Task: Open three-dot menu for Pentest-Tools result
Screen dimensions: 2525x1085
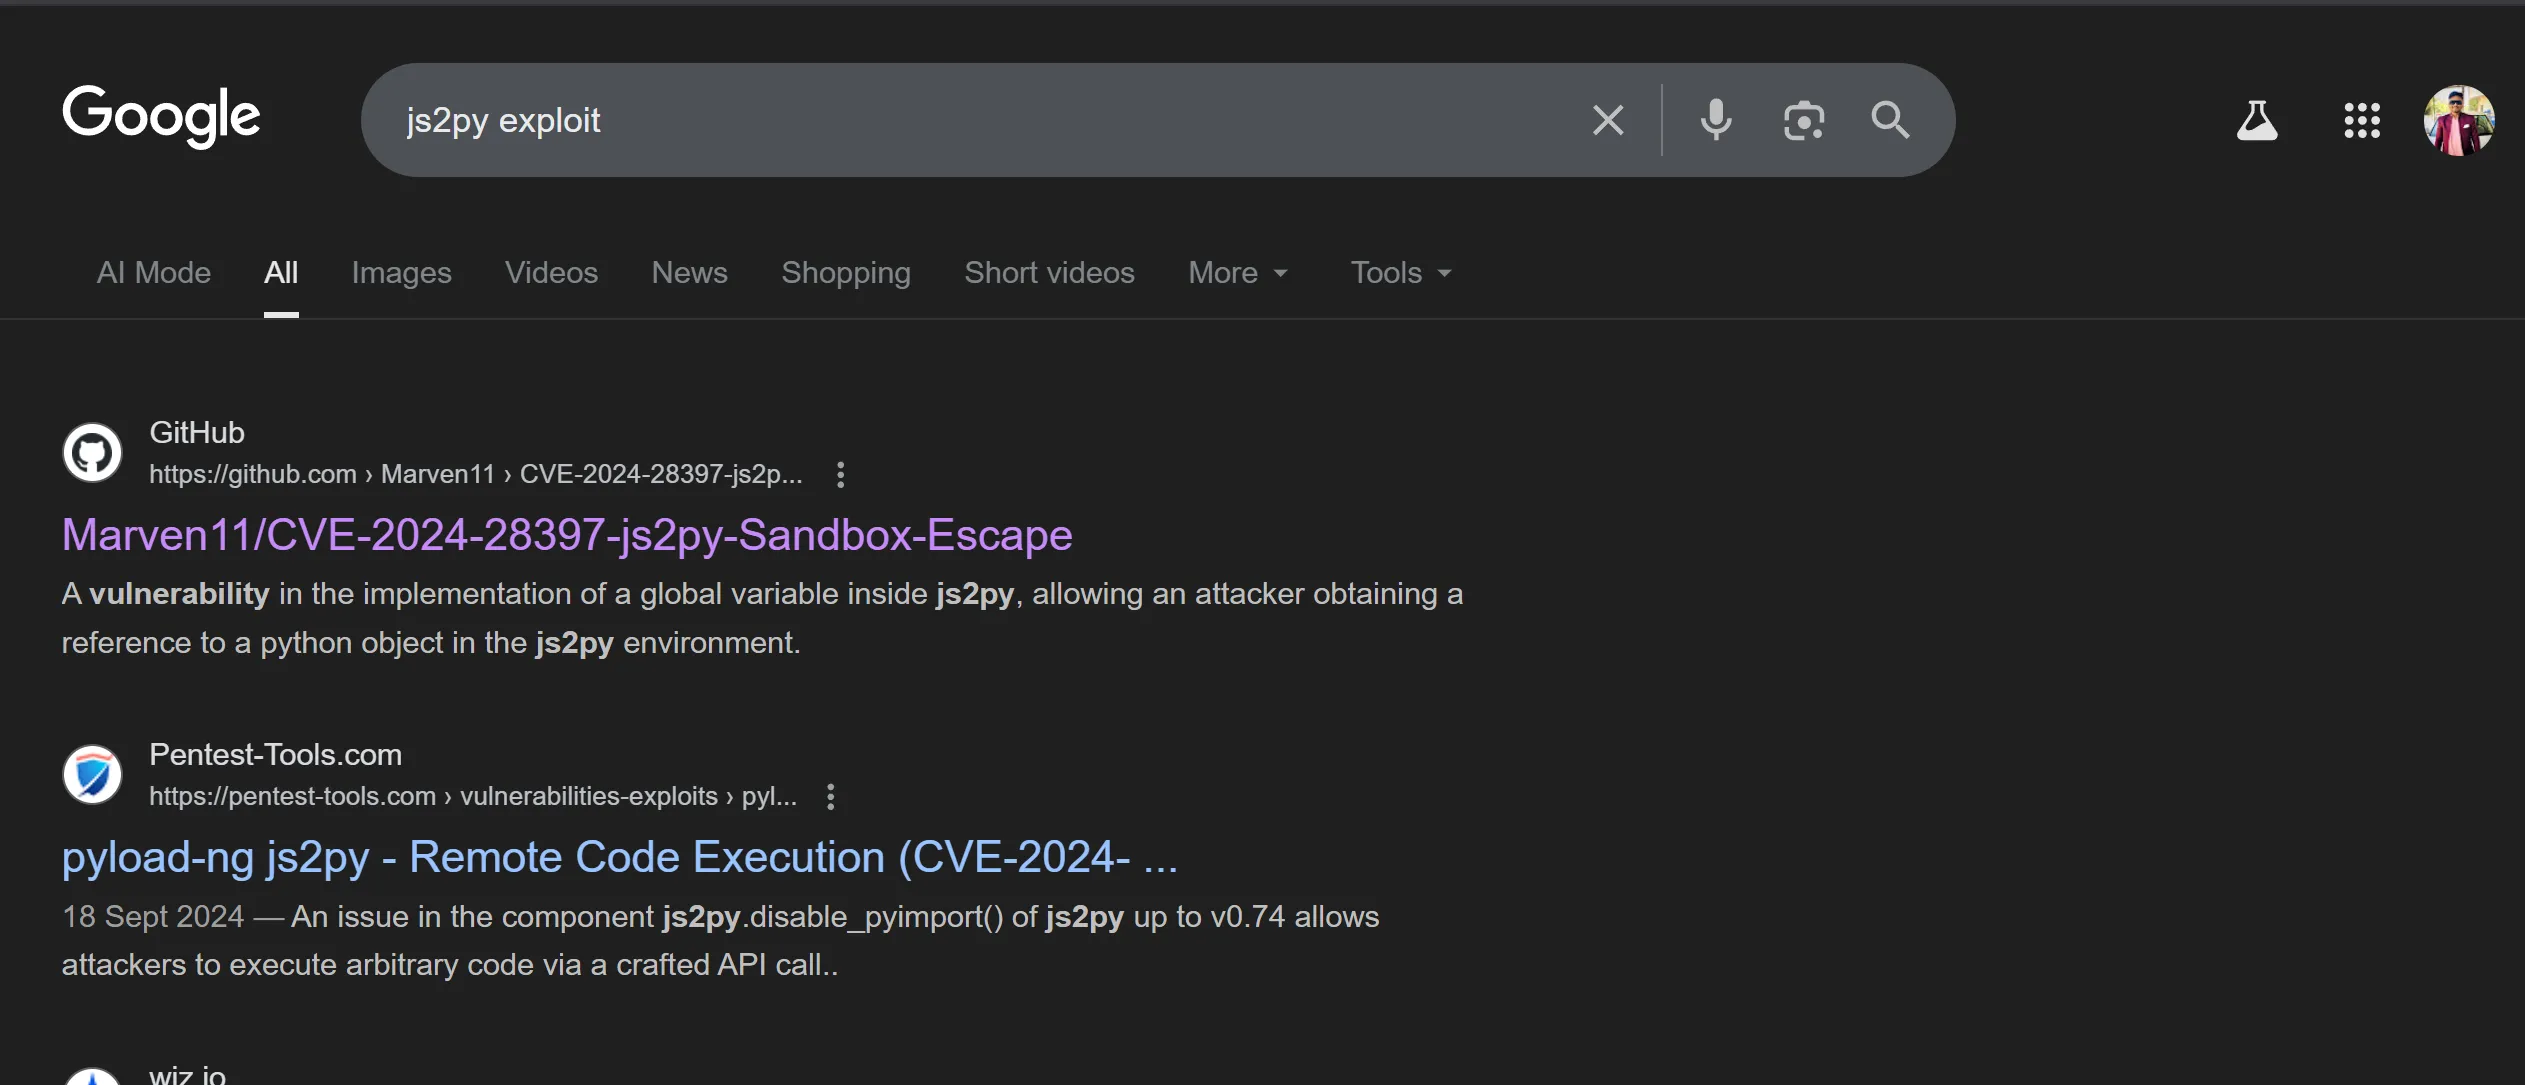Action: (x=830, y=796)
